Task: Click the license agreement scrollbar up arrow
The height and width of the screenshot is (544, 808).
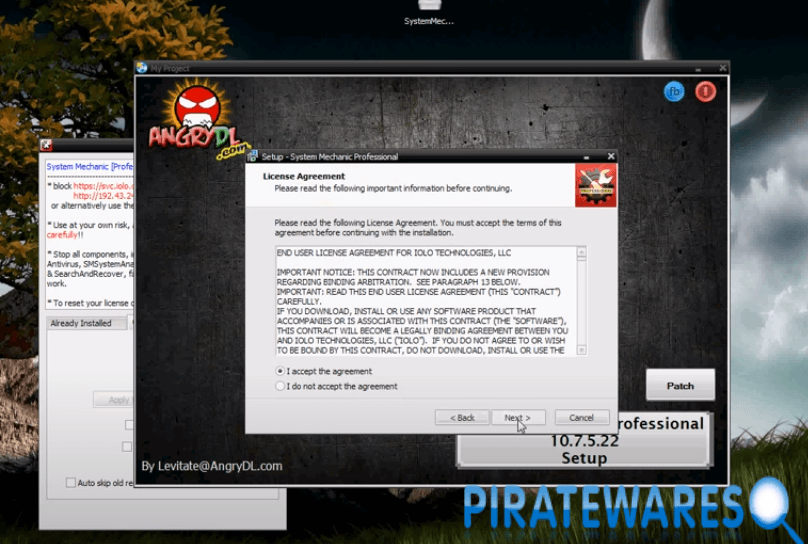Action: coord(582,252)
